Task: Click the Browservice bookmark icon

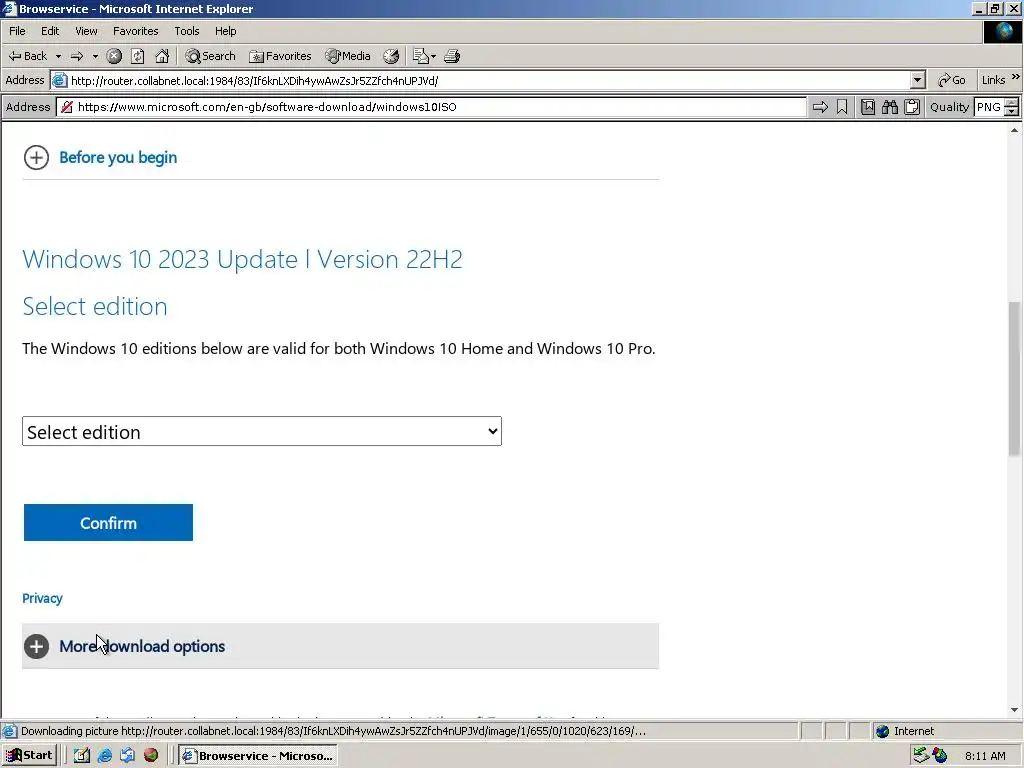Action: [842, 107]
